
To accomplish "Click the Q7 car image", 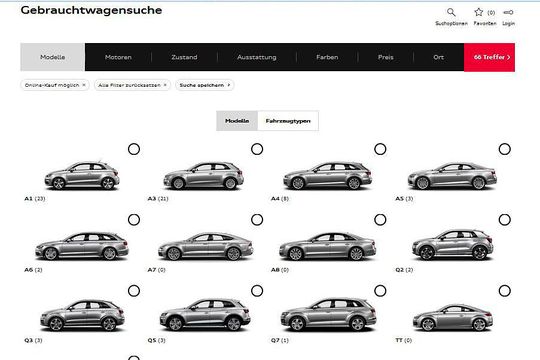I will click(329, 315).
